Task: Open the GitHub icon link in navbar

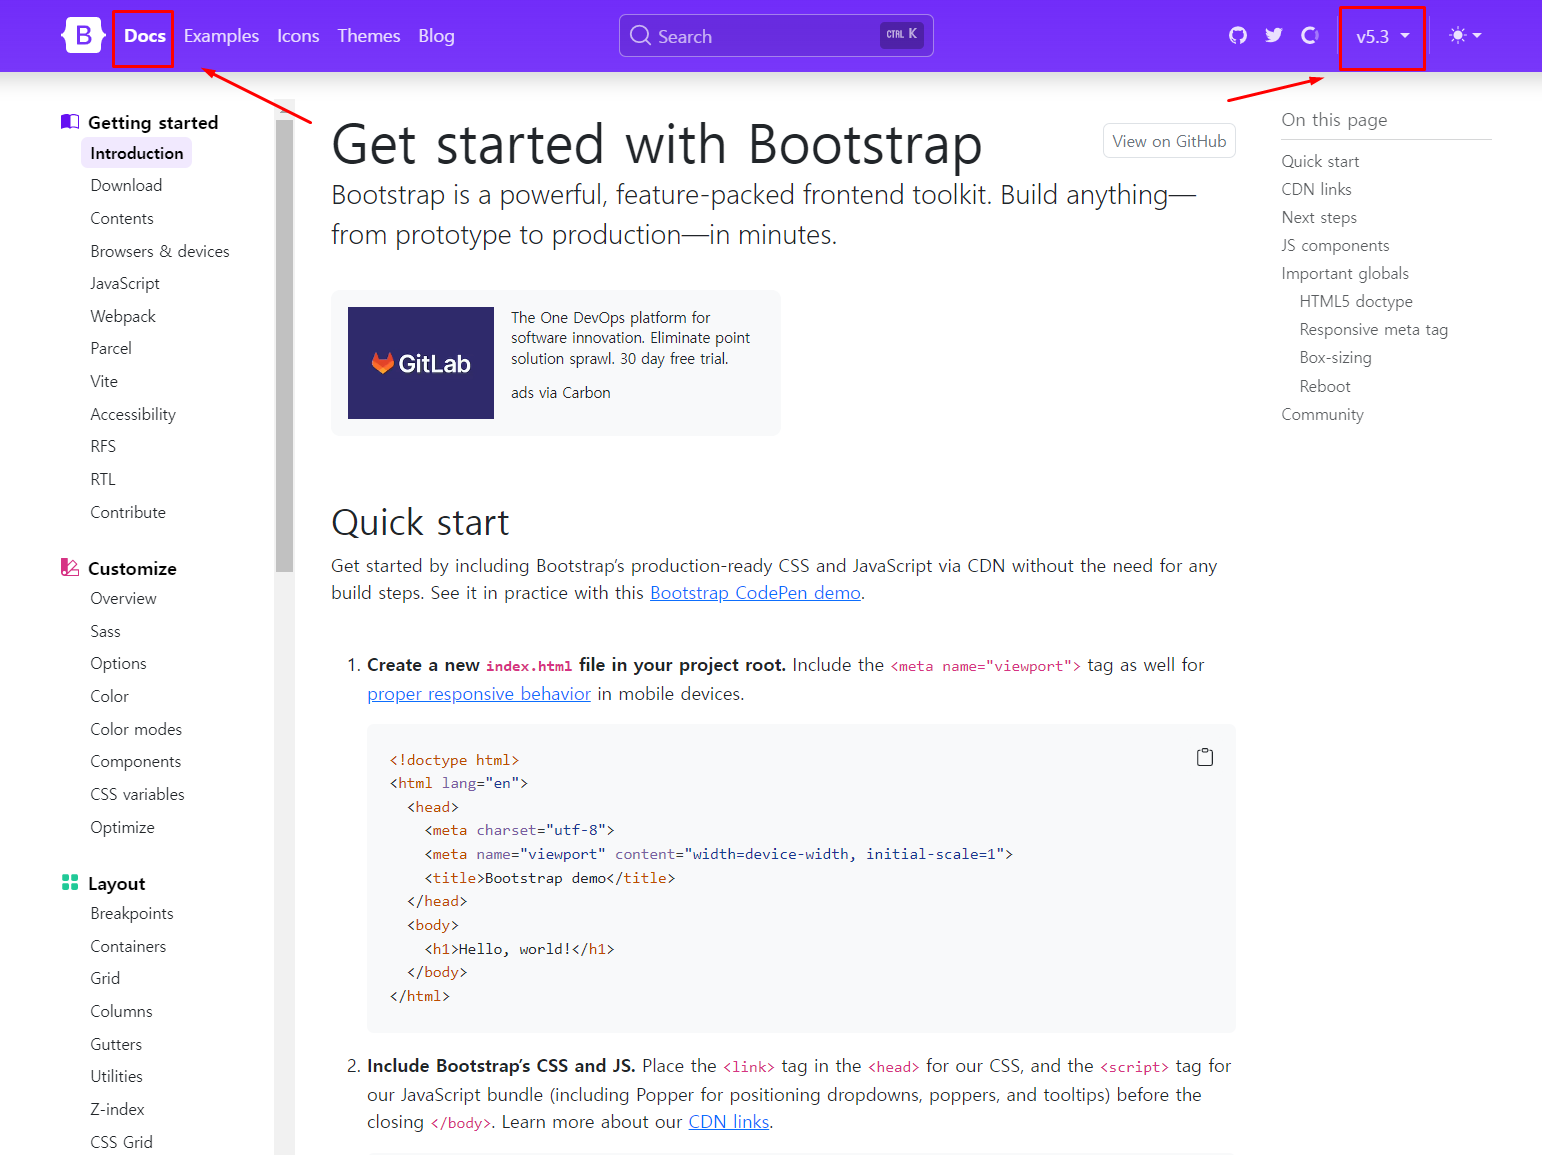Action: (x=1238, y=36)
